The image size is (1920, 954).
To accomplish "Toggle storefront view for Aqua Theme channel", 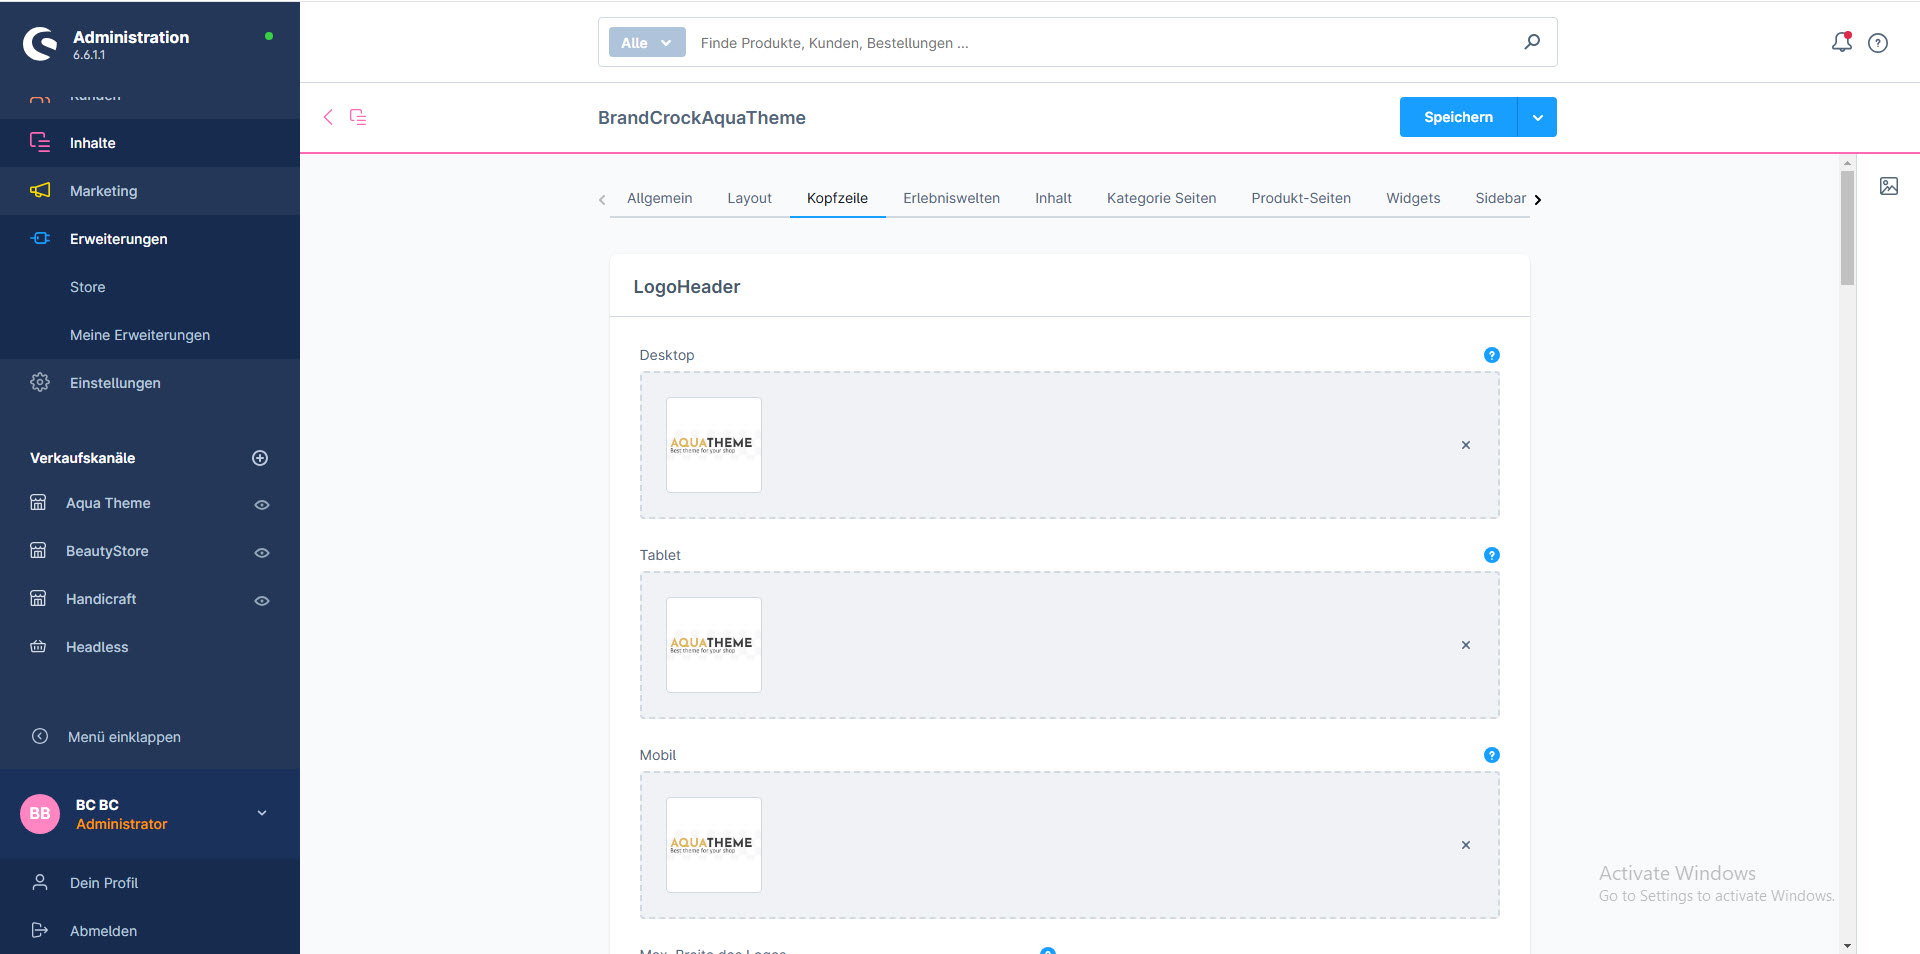I will pyautogui.click(x=262, y=505).
